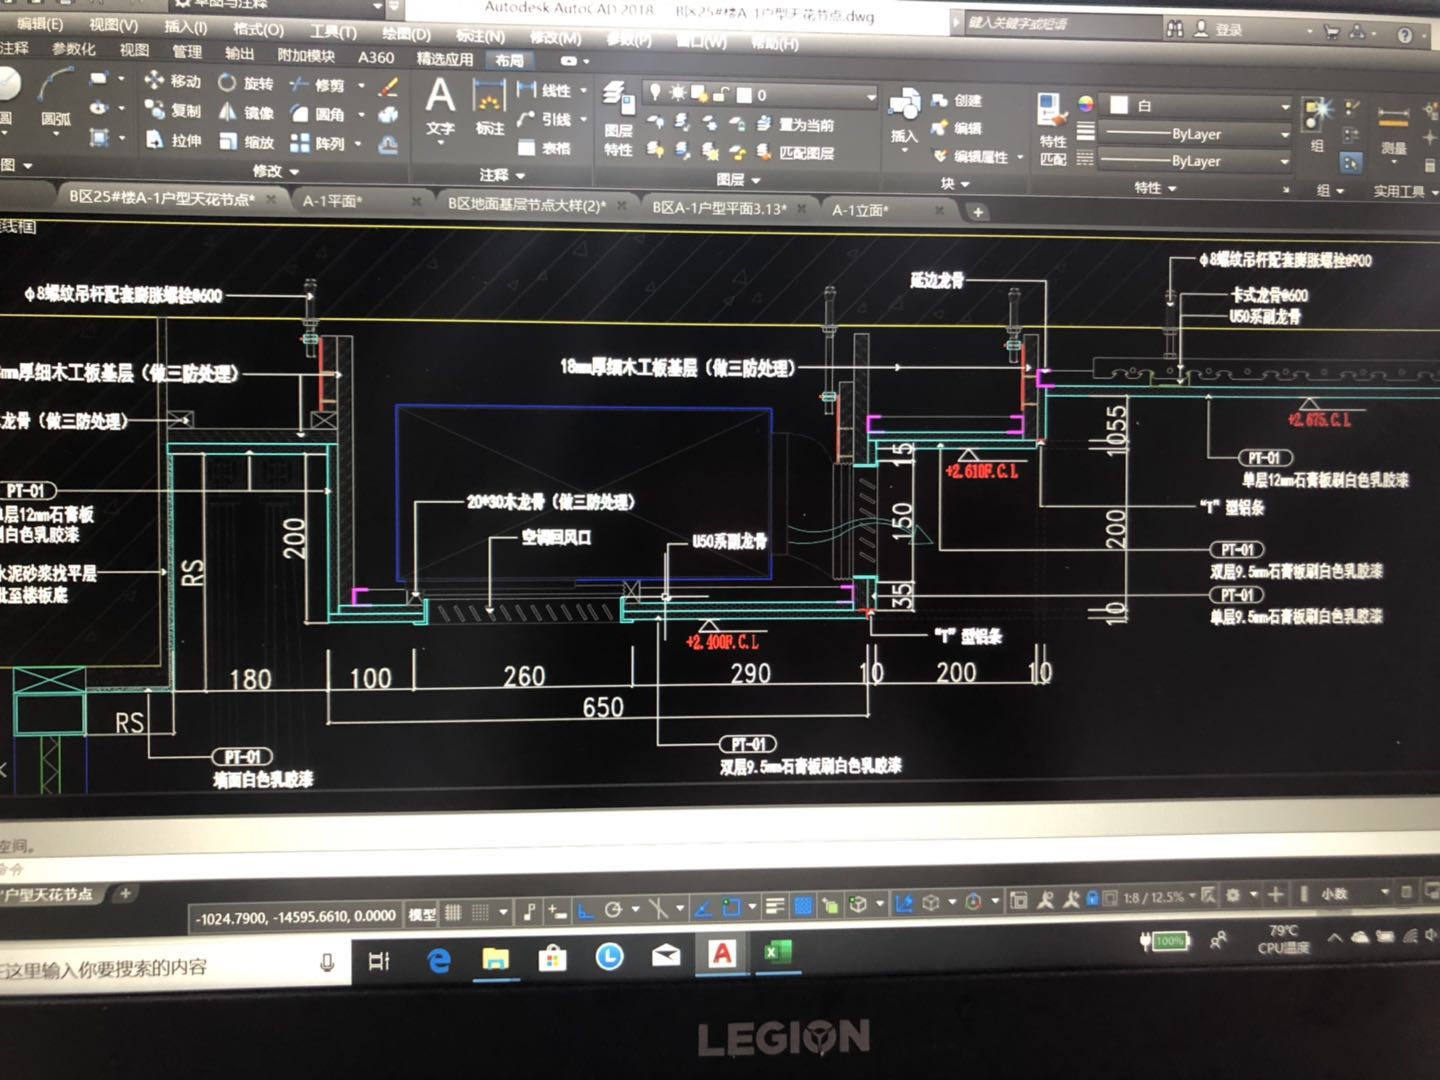Expand the 注释 panel

pyautogui.click(x=501, y=175)
